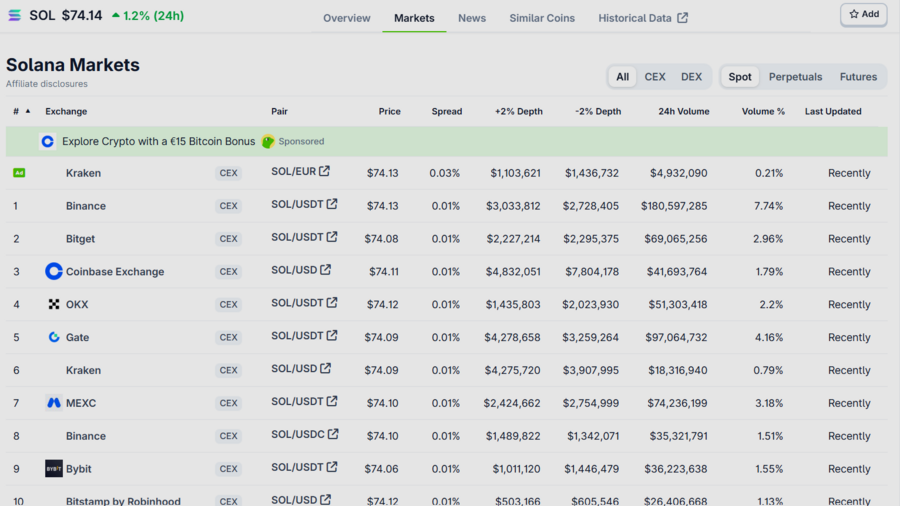
Task: Sort by the -2% Depth column header
Action: [598, 111]
